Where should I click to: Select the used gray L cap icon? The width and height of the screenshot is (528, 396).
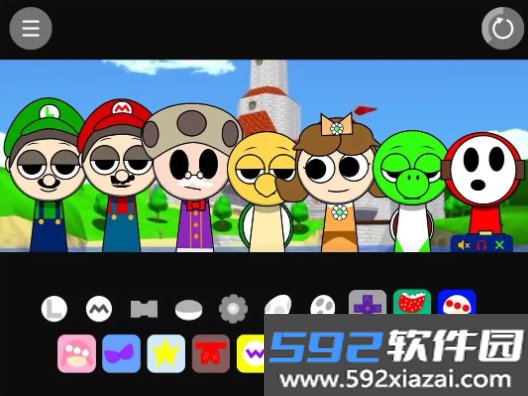click(x=54, y=309)
